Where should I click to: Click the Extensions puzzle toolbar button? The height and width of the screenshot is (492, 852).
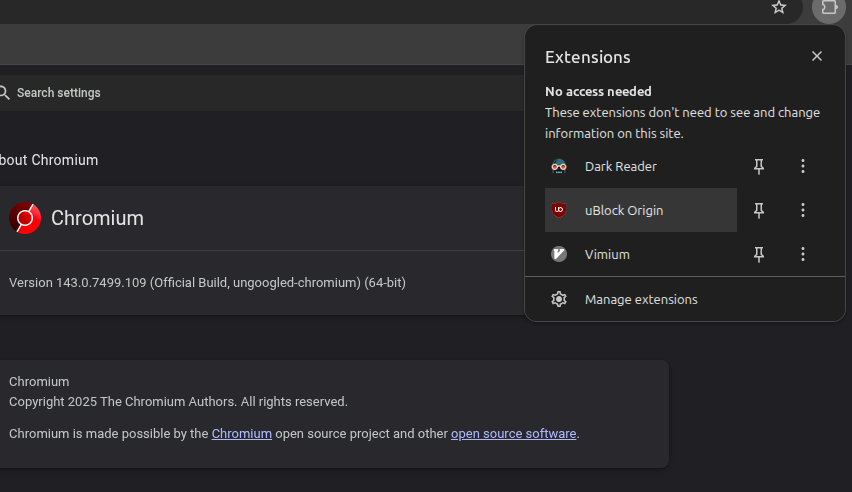point(828,8)
